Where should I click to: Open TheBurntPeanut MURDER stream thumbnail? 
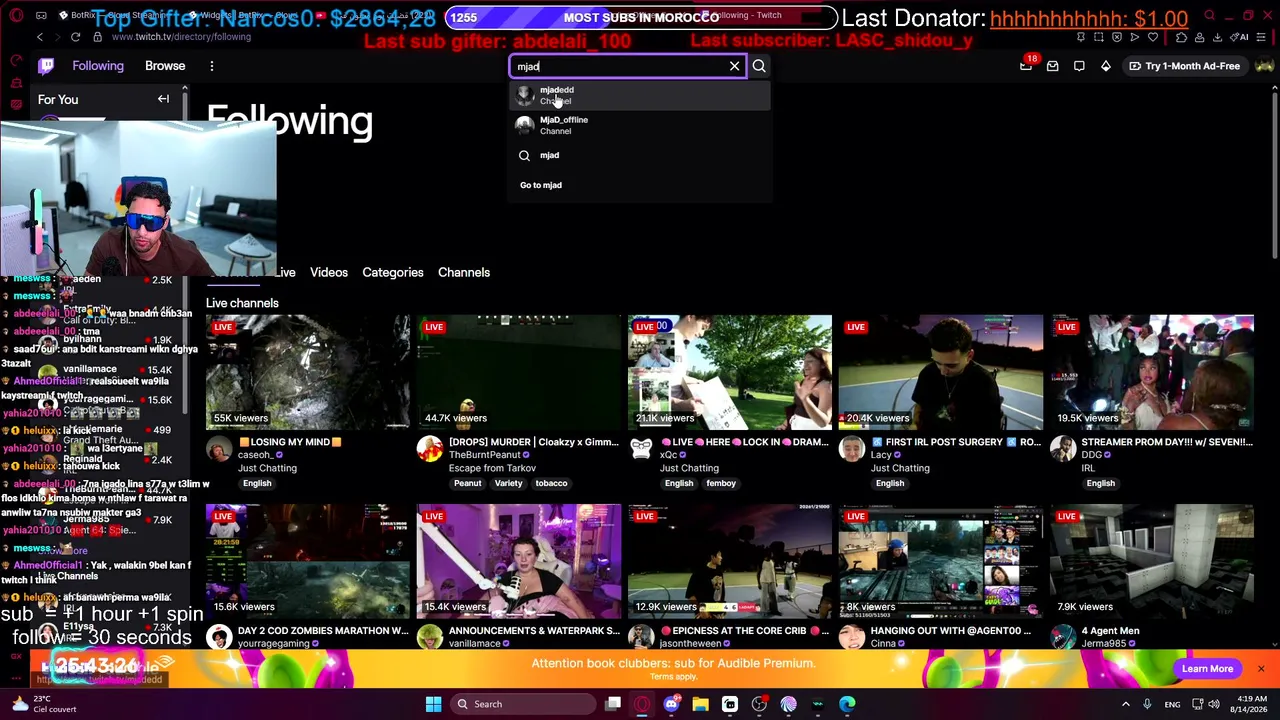519,372
